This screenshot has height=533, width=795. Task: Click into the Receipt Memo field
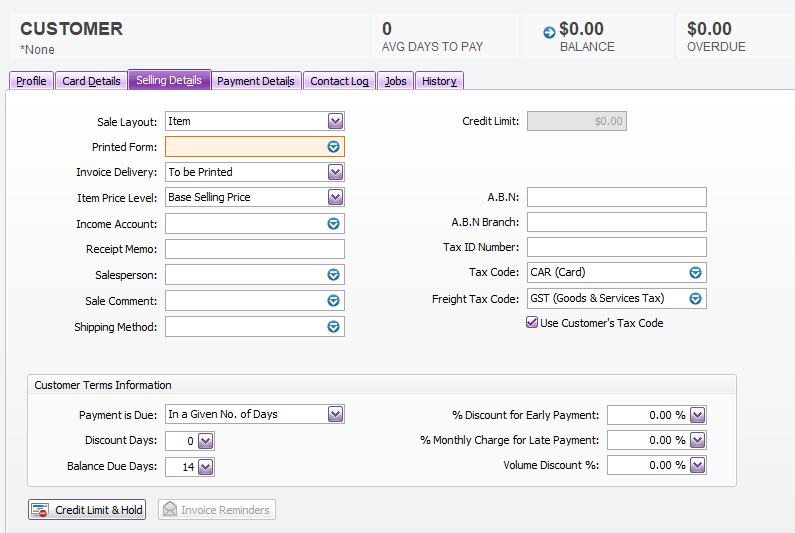254,249
